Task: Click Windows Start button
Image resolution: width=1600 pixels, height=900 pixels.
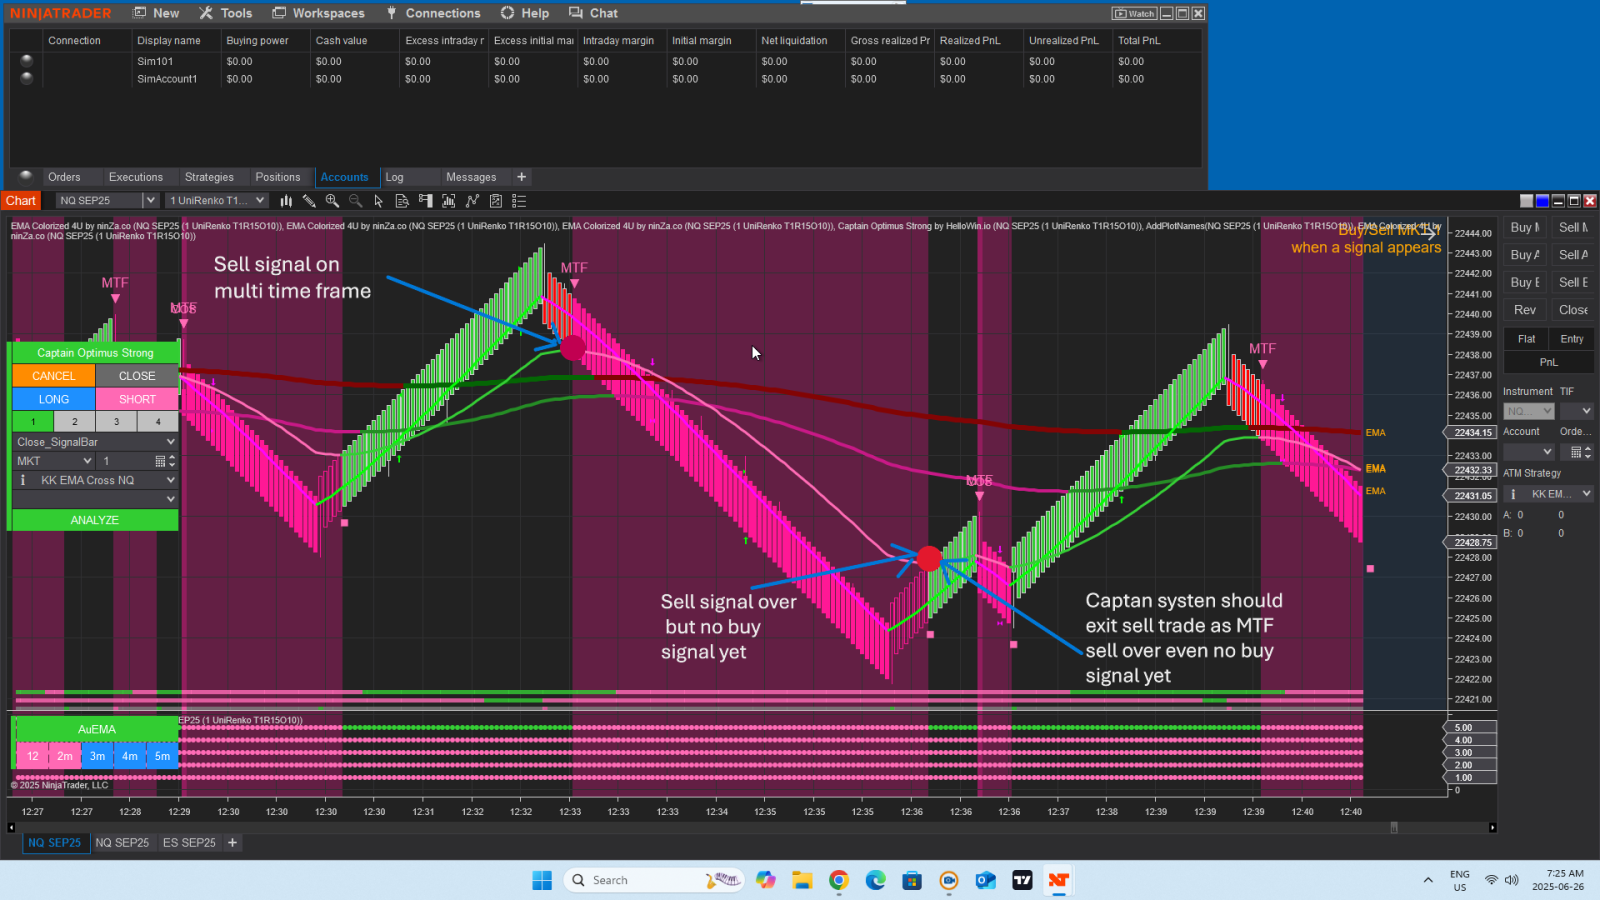Action: click(542, 880)
